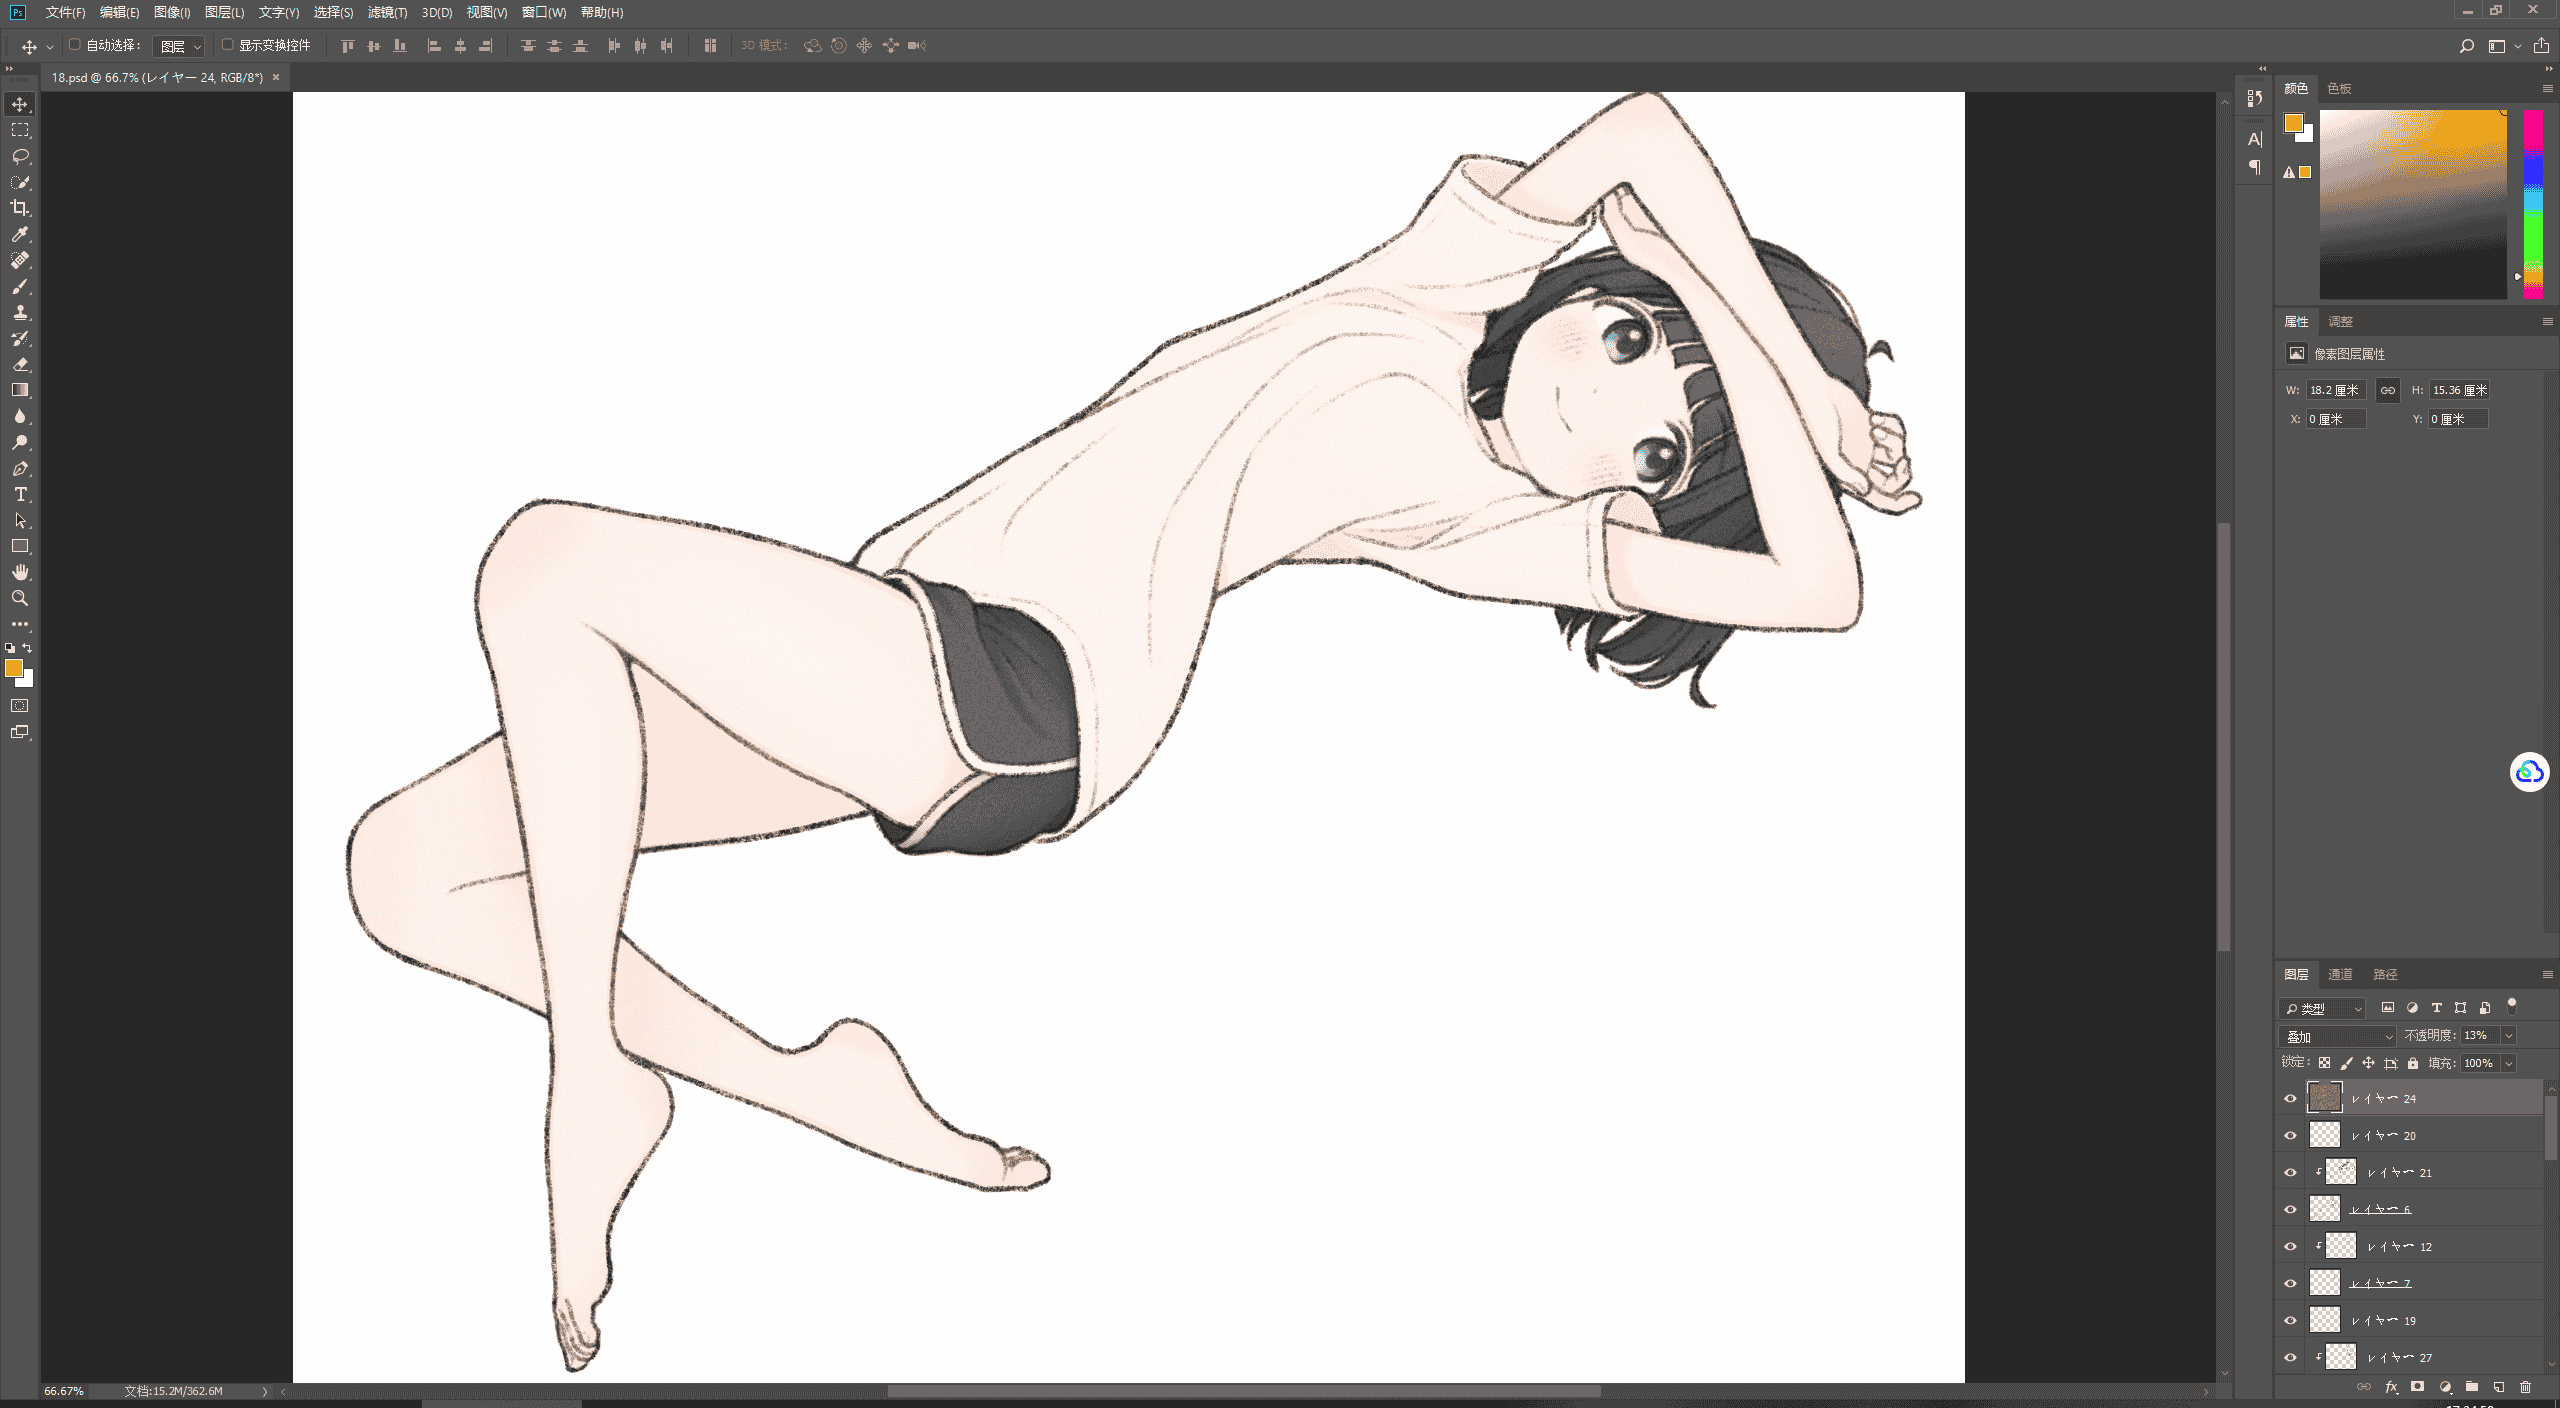Image resolution: width=2560 pixels, height=1408 pixels.
Task: Select the Pen tool
Action: click(x=20, y=468)
